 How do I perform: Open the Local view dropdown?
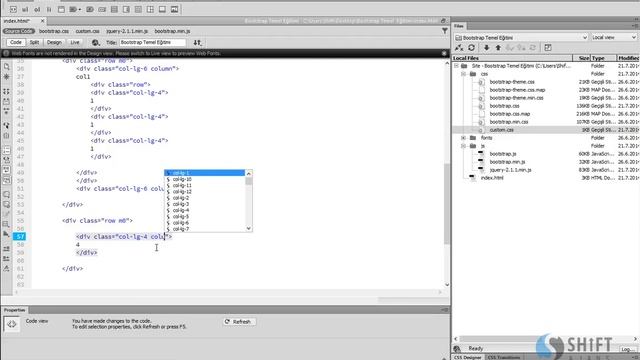coord(614,38)
